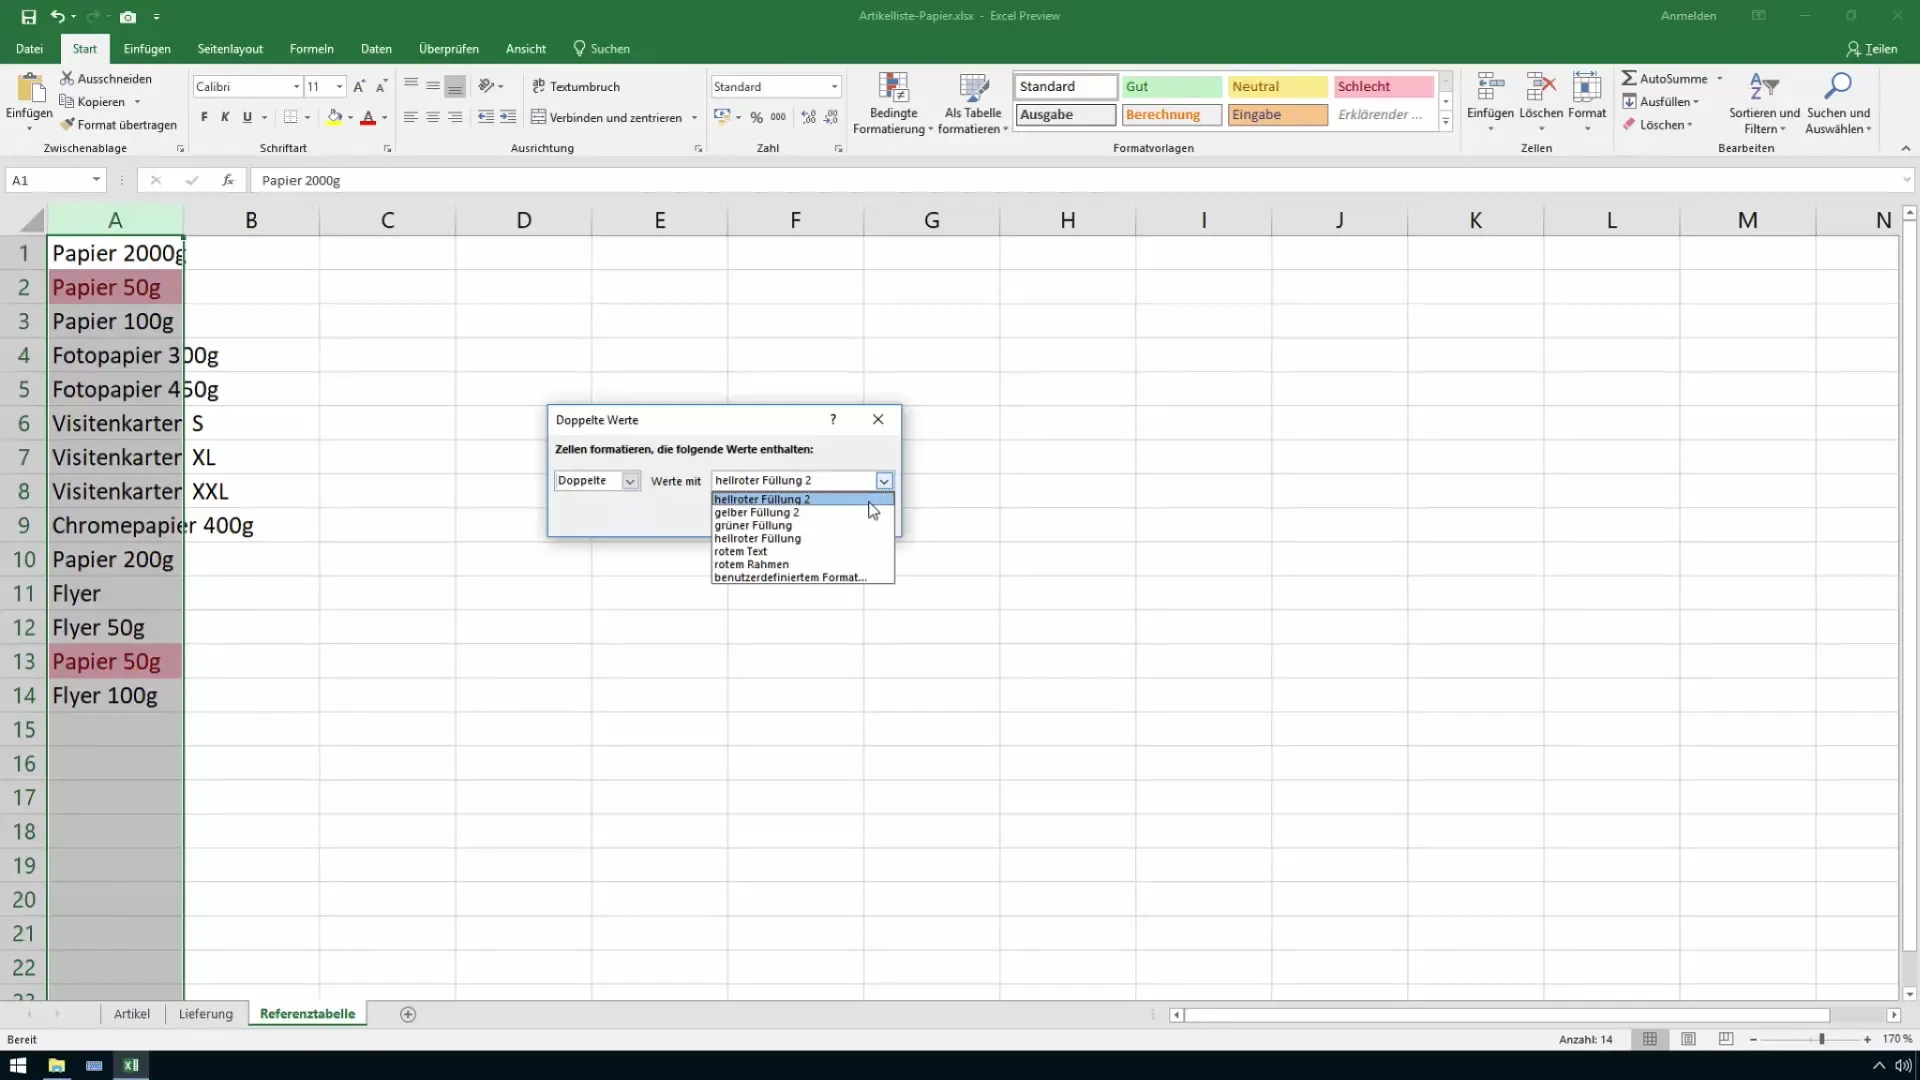Expand Verbinden und zentrieren dropdown arrow
The height and width of the screenshot is (1080, 1920).
(x=694, y=118)
